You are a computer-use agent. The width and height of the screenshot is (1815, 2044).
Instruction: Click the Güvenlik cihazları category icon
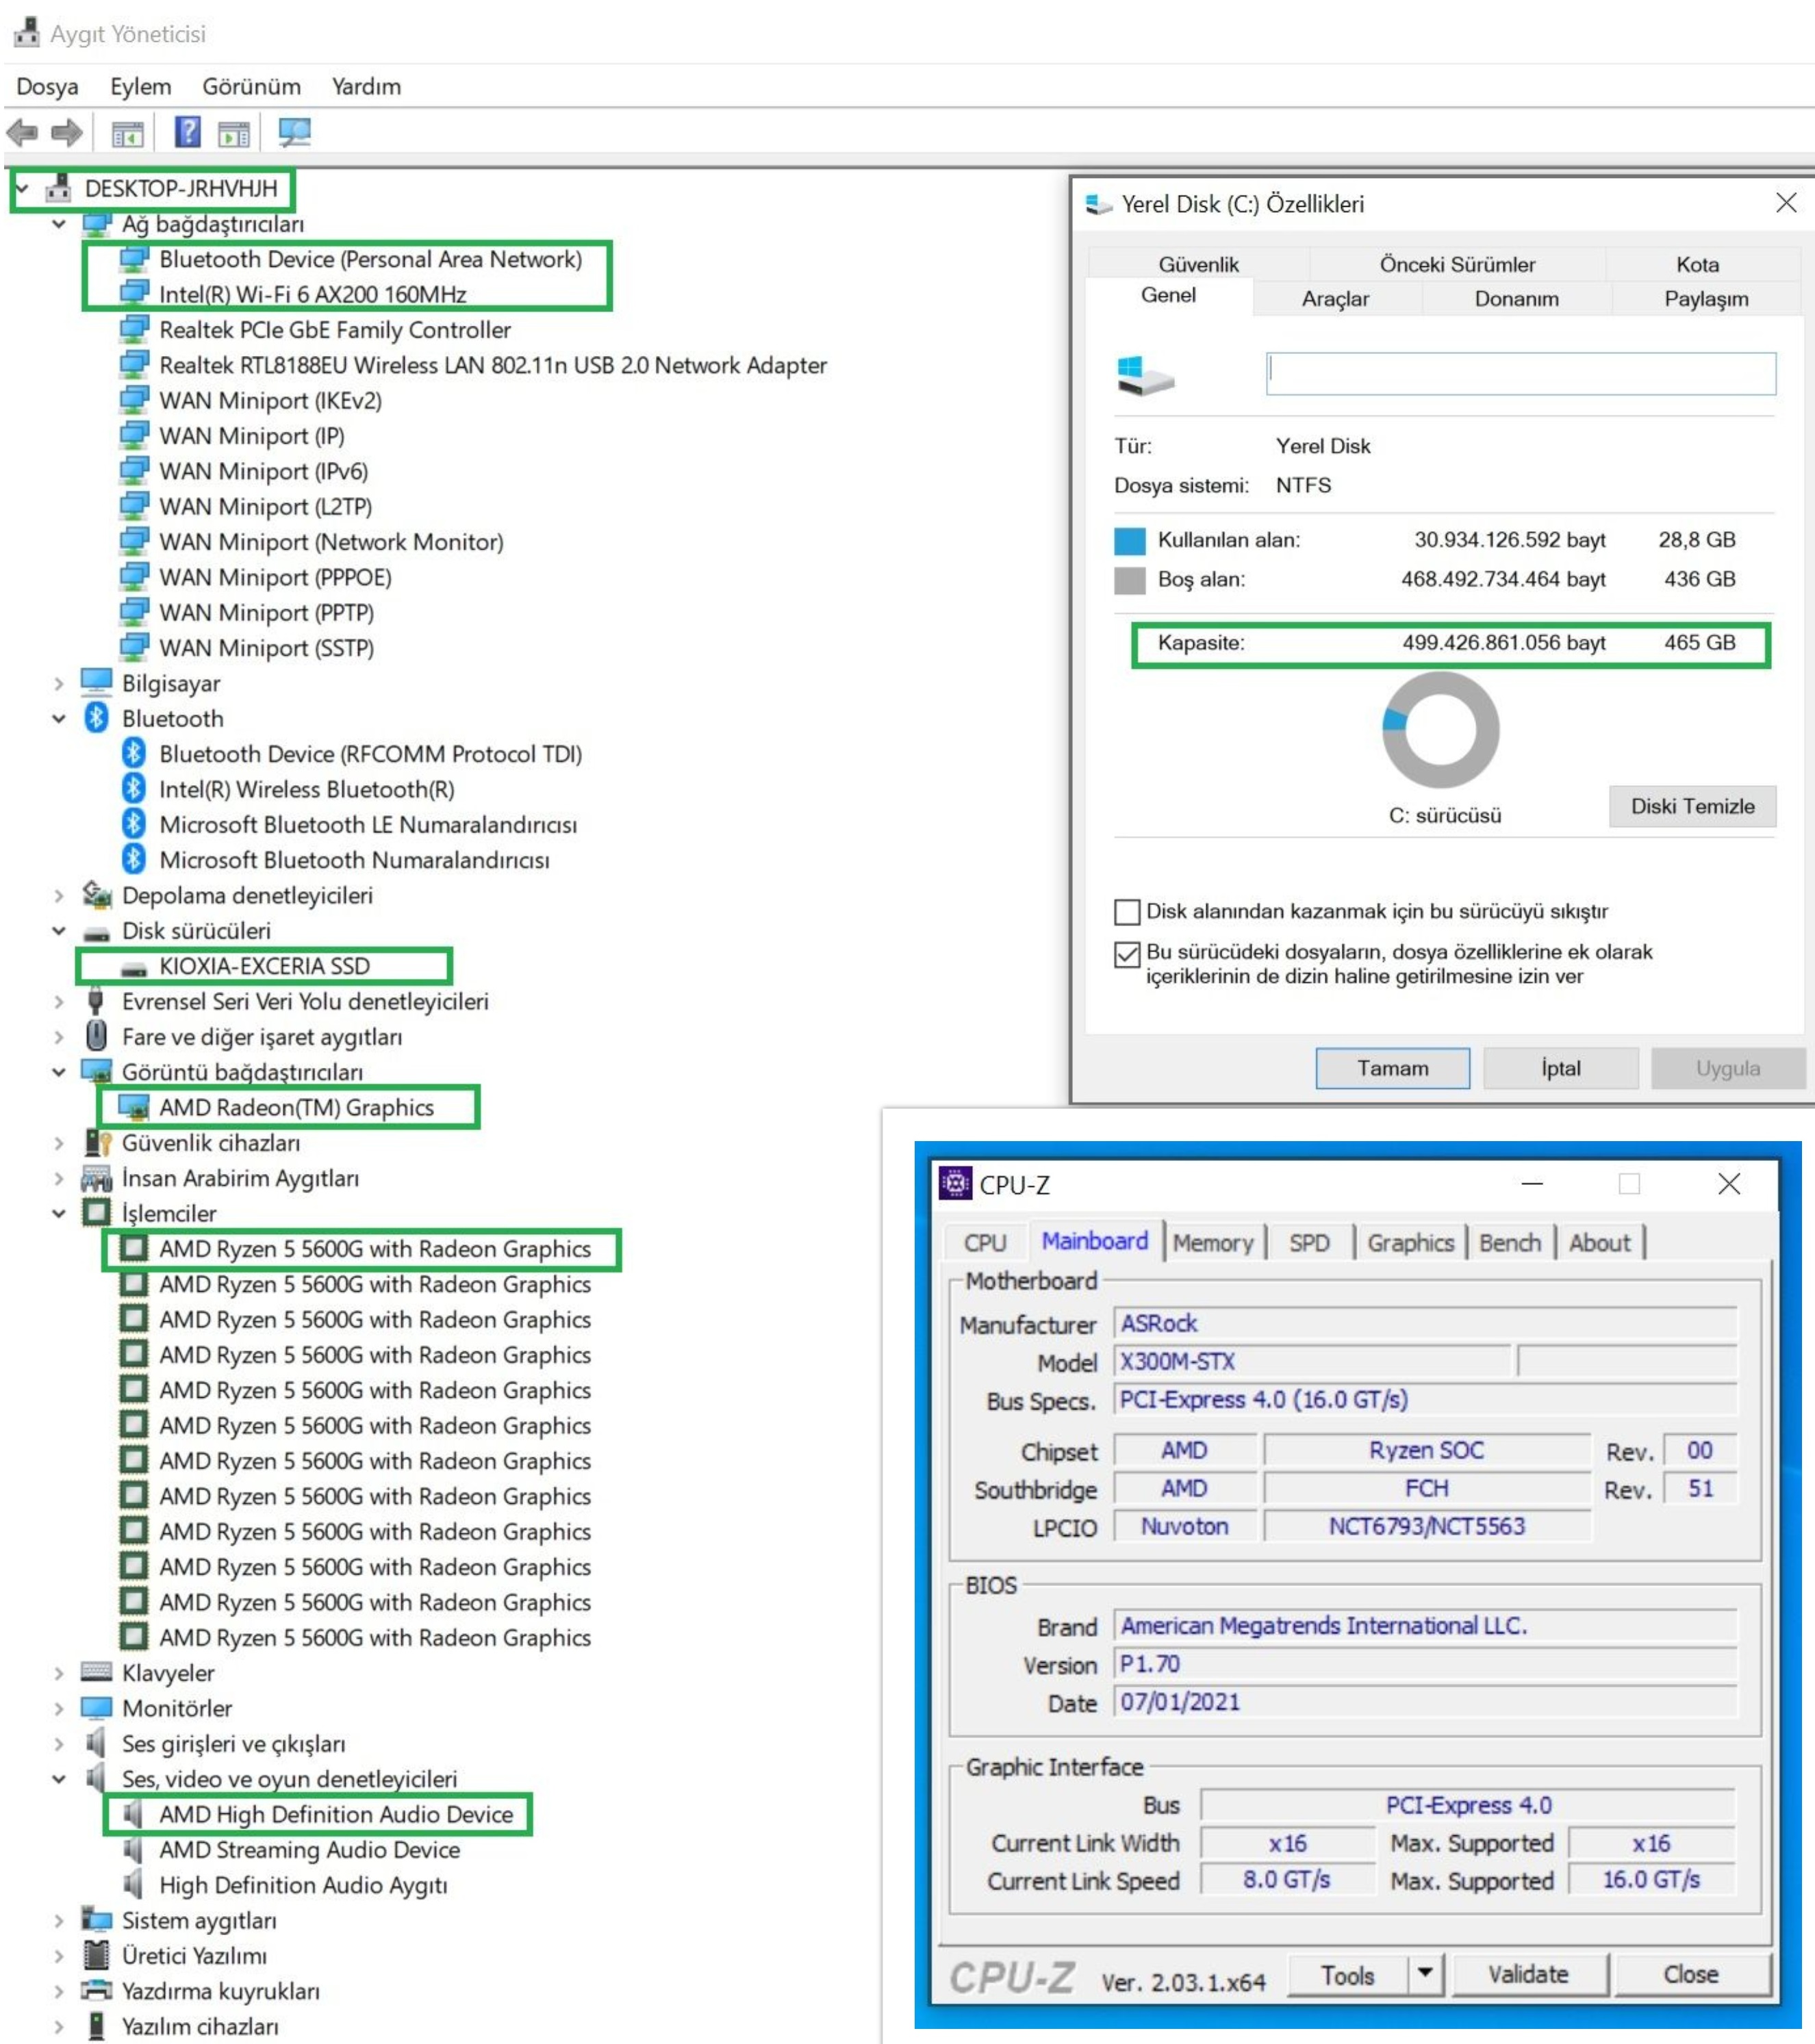(97, 1142)
